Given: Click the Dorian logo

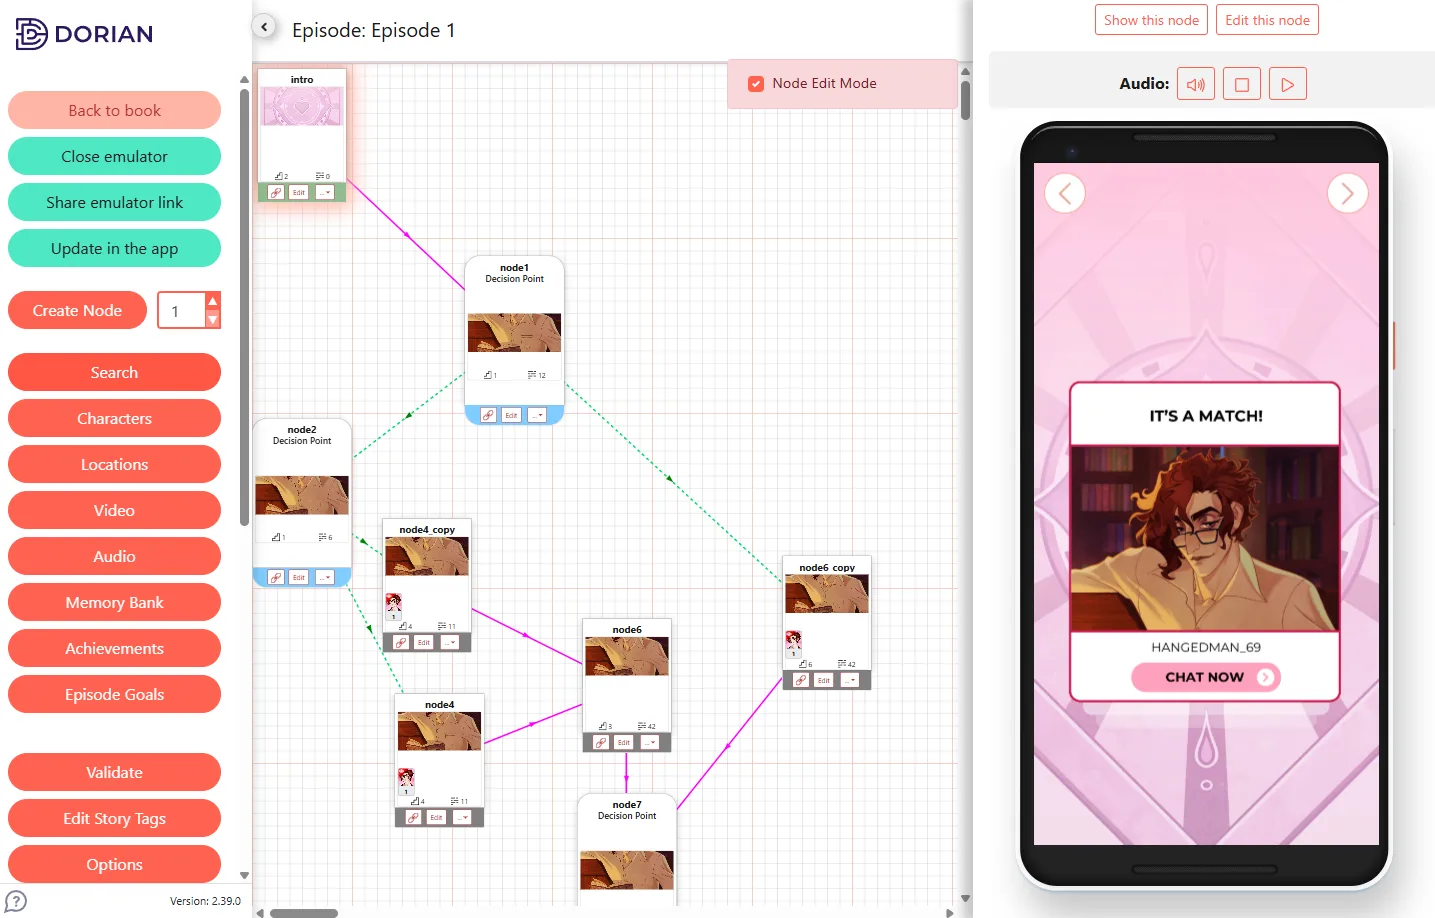Looking at the screenshot, I should coord(84,33).
